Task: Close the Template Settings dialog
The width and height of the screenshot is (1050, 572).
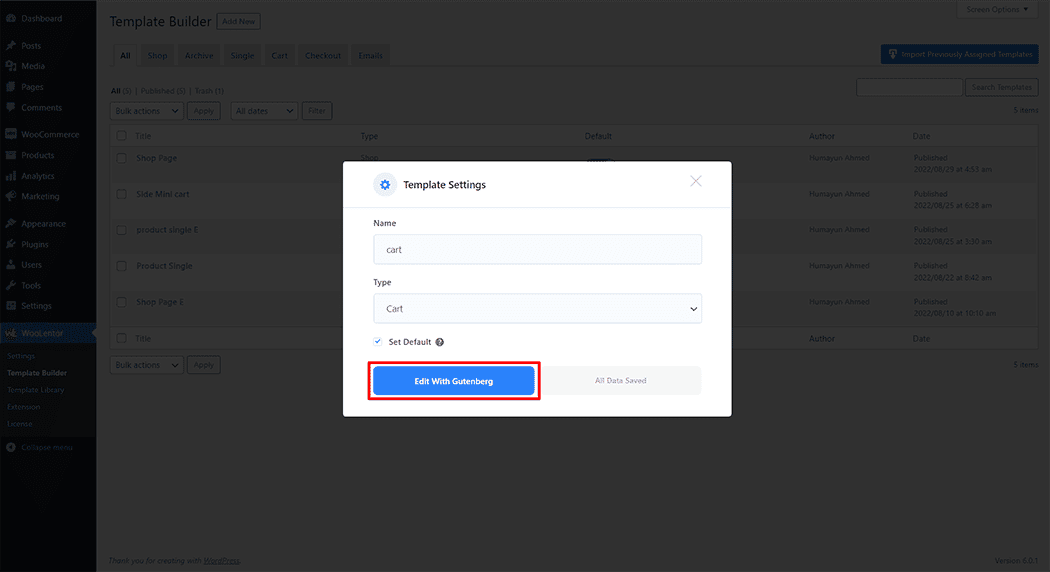Action: (x=696, y=181)
